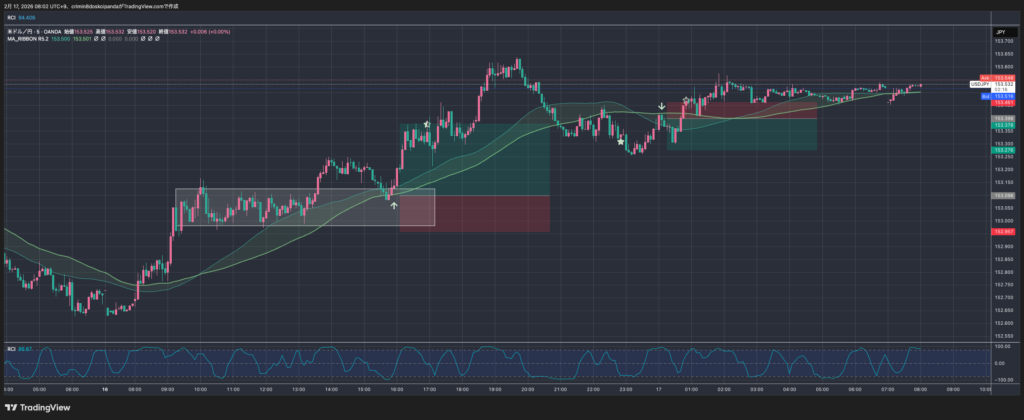Click the solid star marker near 23:00
1024x420 pixels.
[622, 141]
